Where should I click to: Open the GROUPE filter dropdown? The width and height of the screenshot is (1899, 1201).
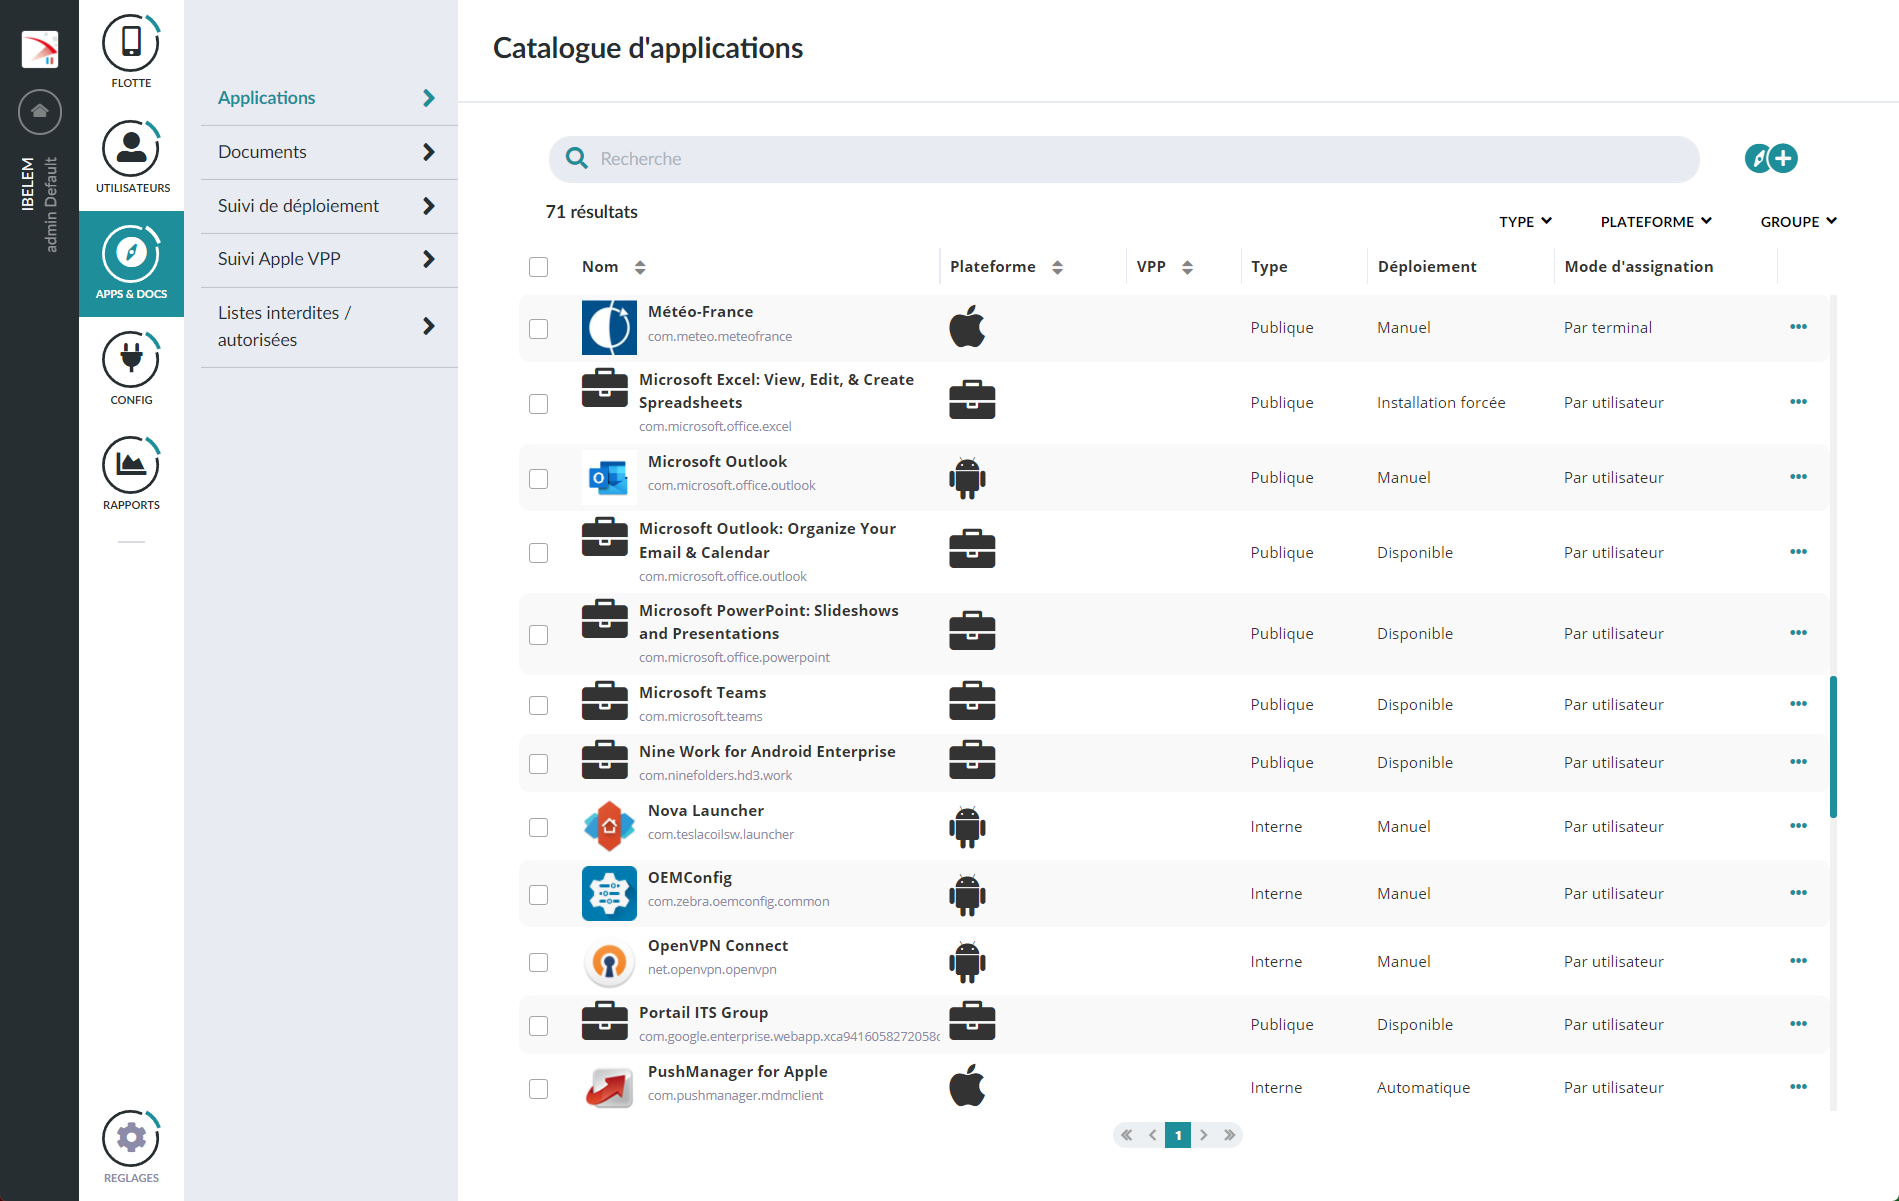point(1798,221)
